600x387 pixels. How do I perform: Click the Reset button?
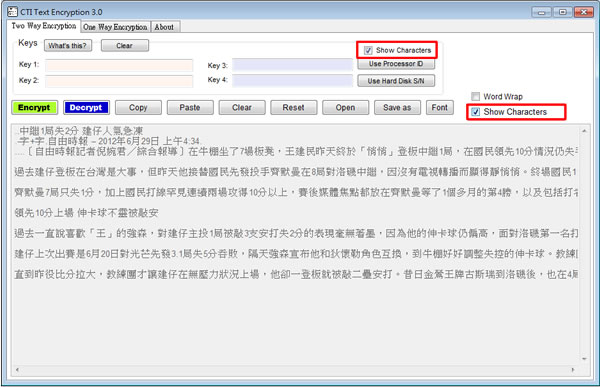(293, 108)
